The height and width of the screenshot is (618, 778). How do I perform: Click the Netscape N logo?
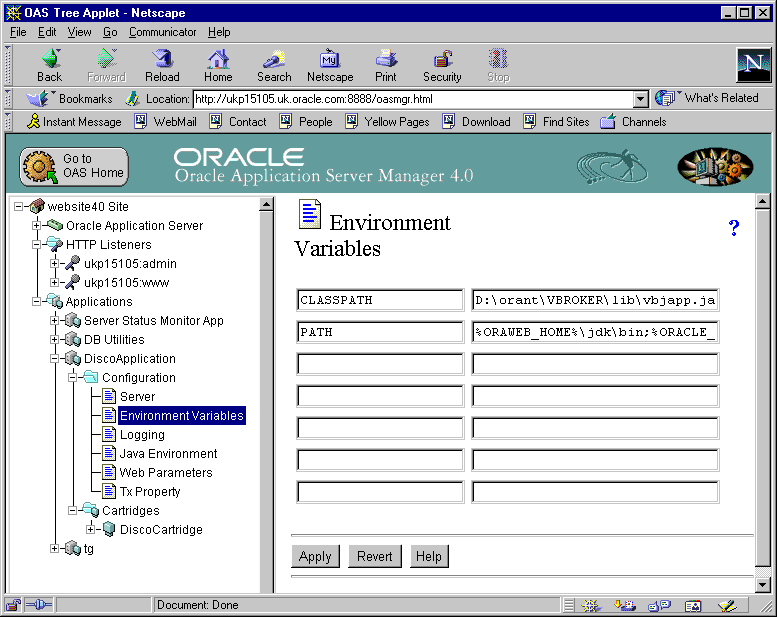point(754,65)
